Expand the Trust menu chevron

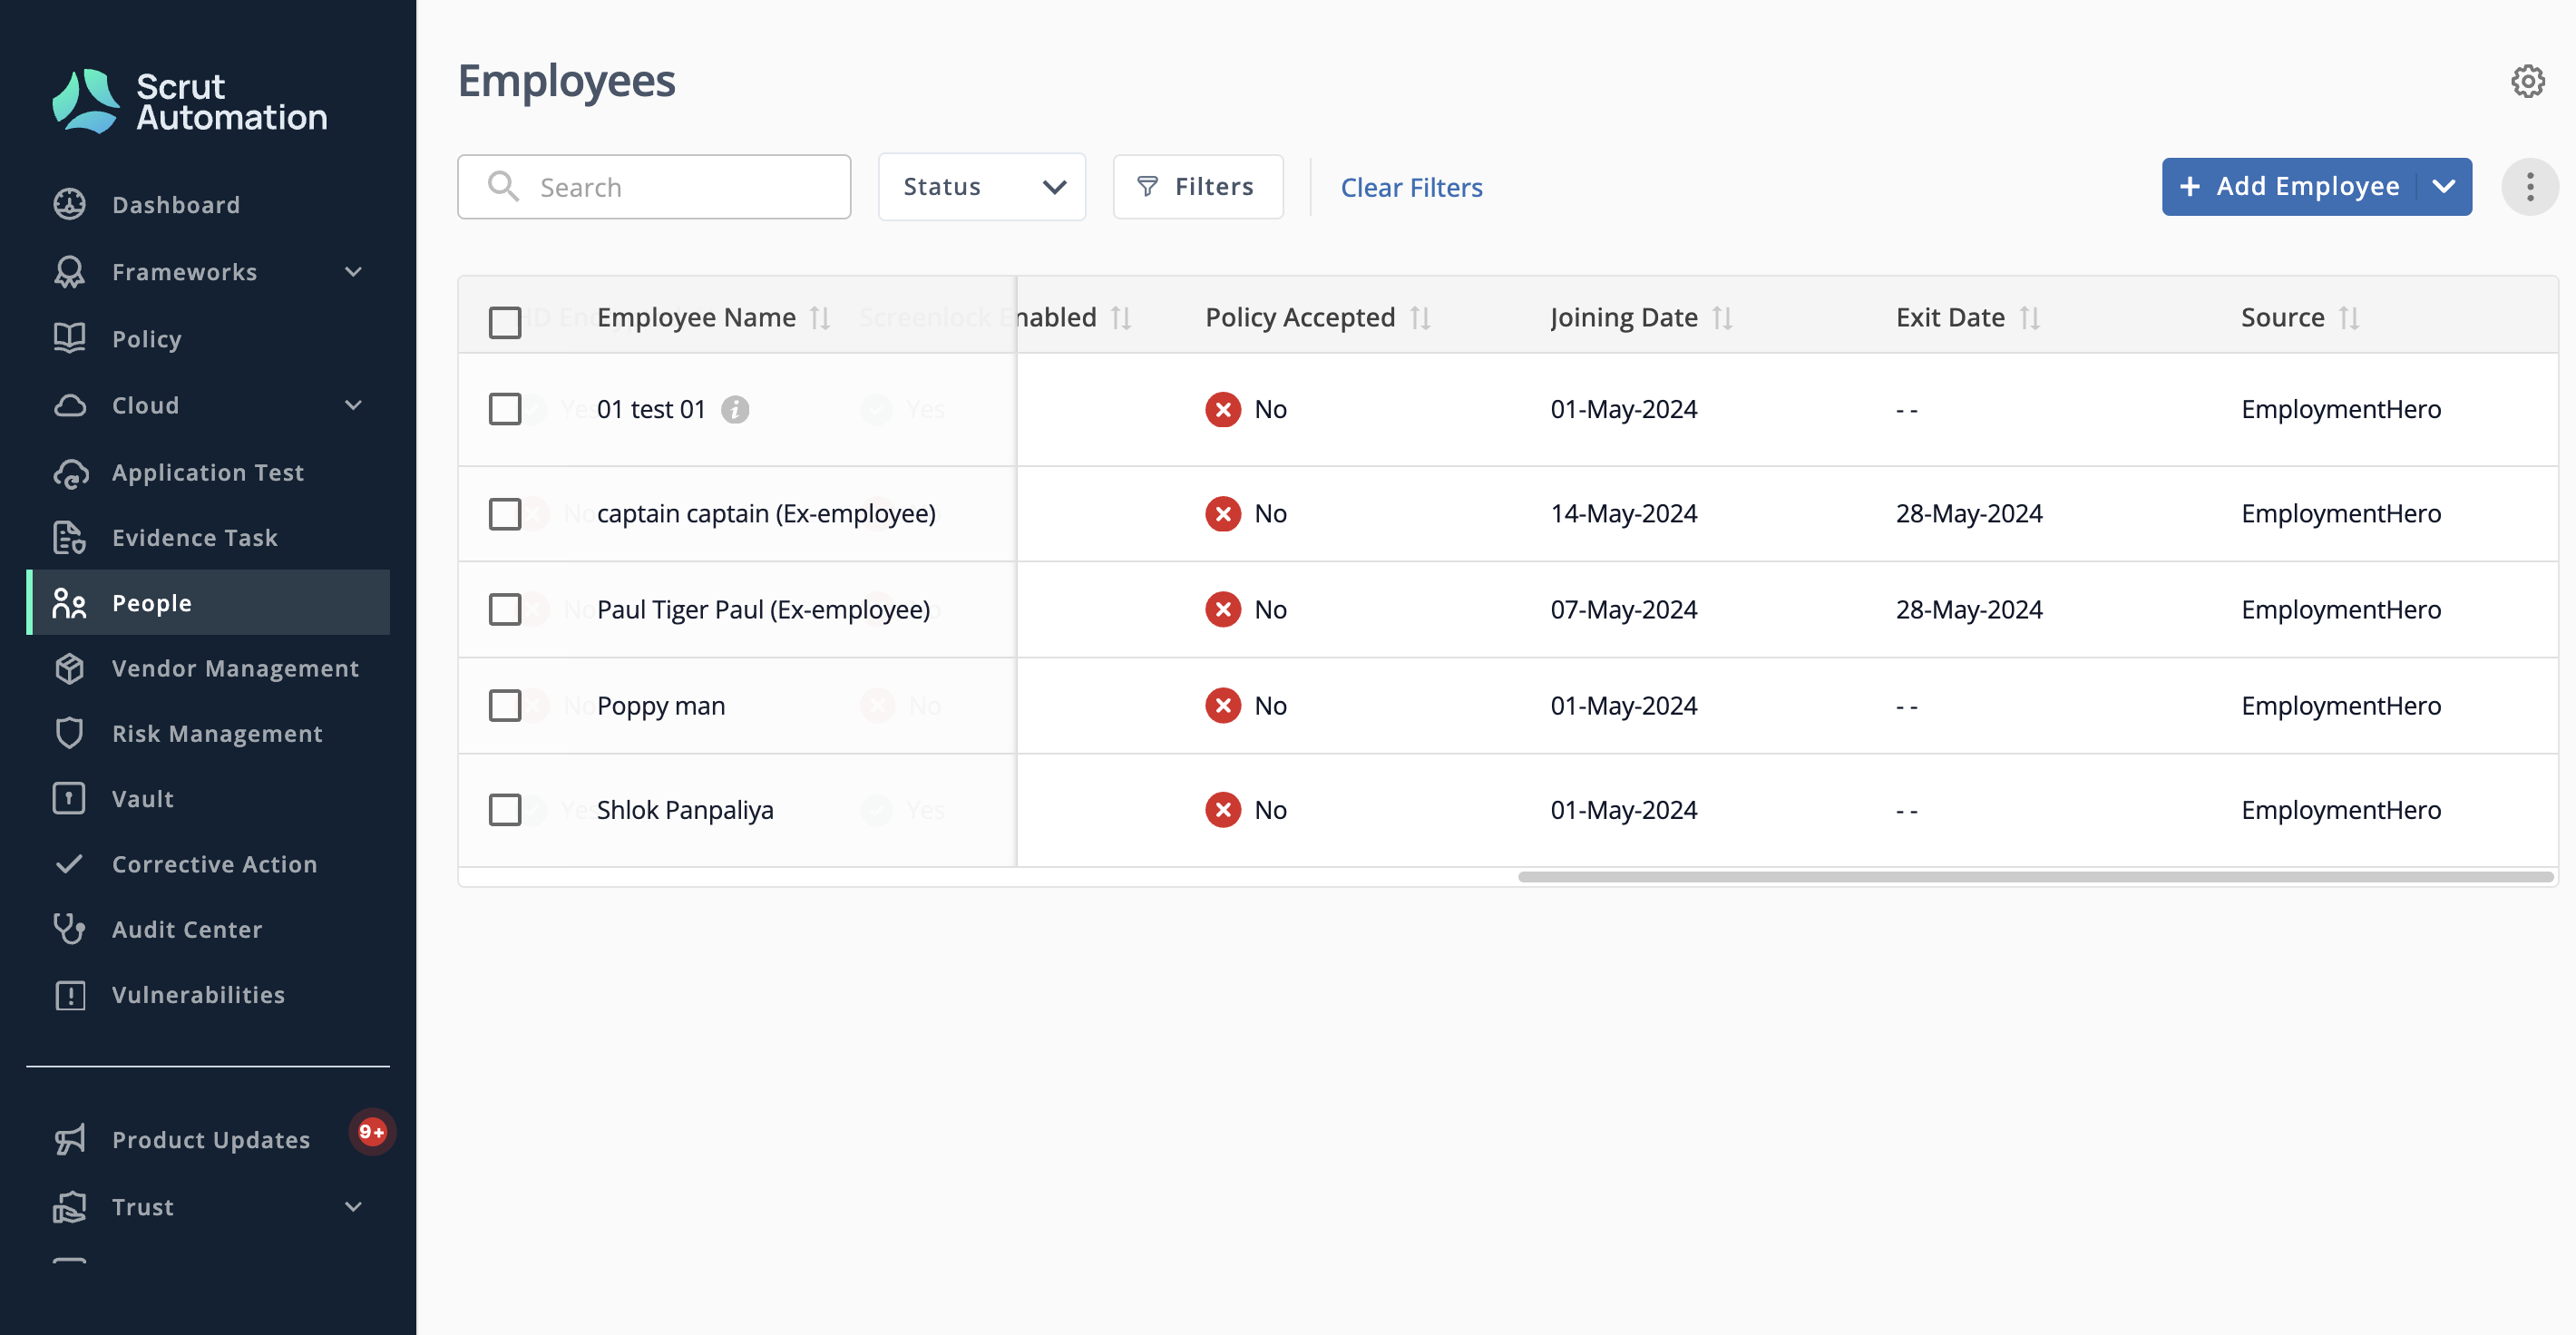pyautogui.click(x=353, y=1206)
